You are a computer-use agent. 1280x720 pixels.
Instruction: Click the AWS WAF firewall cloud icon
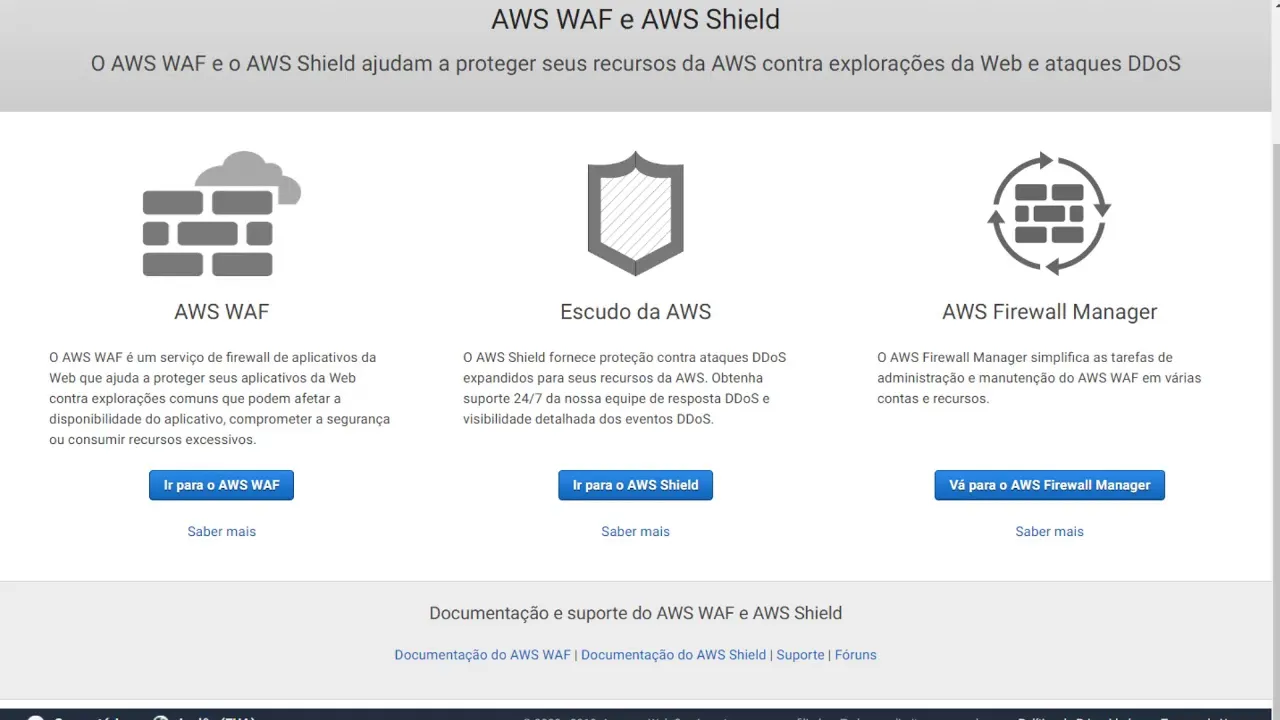coord(221,214)
